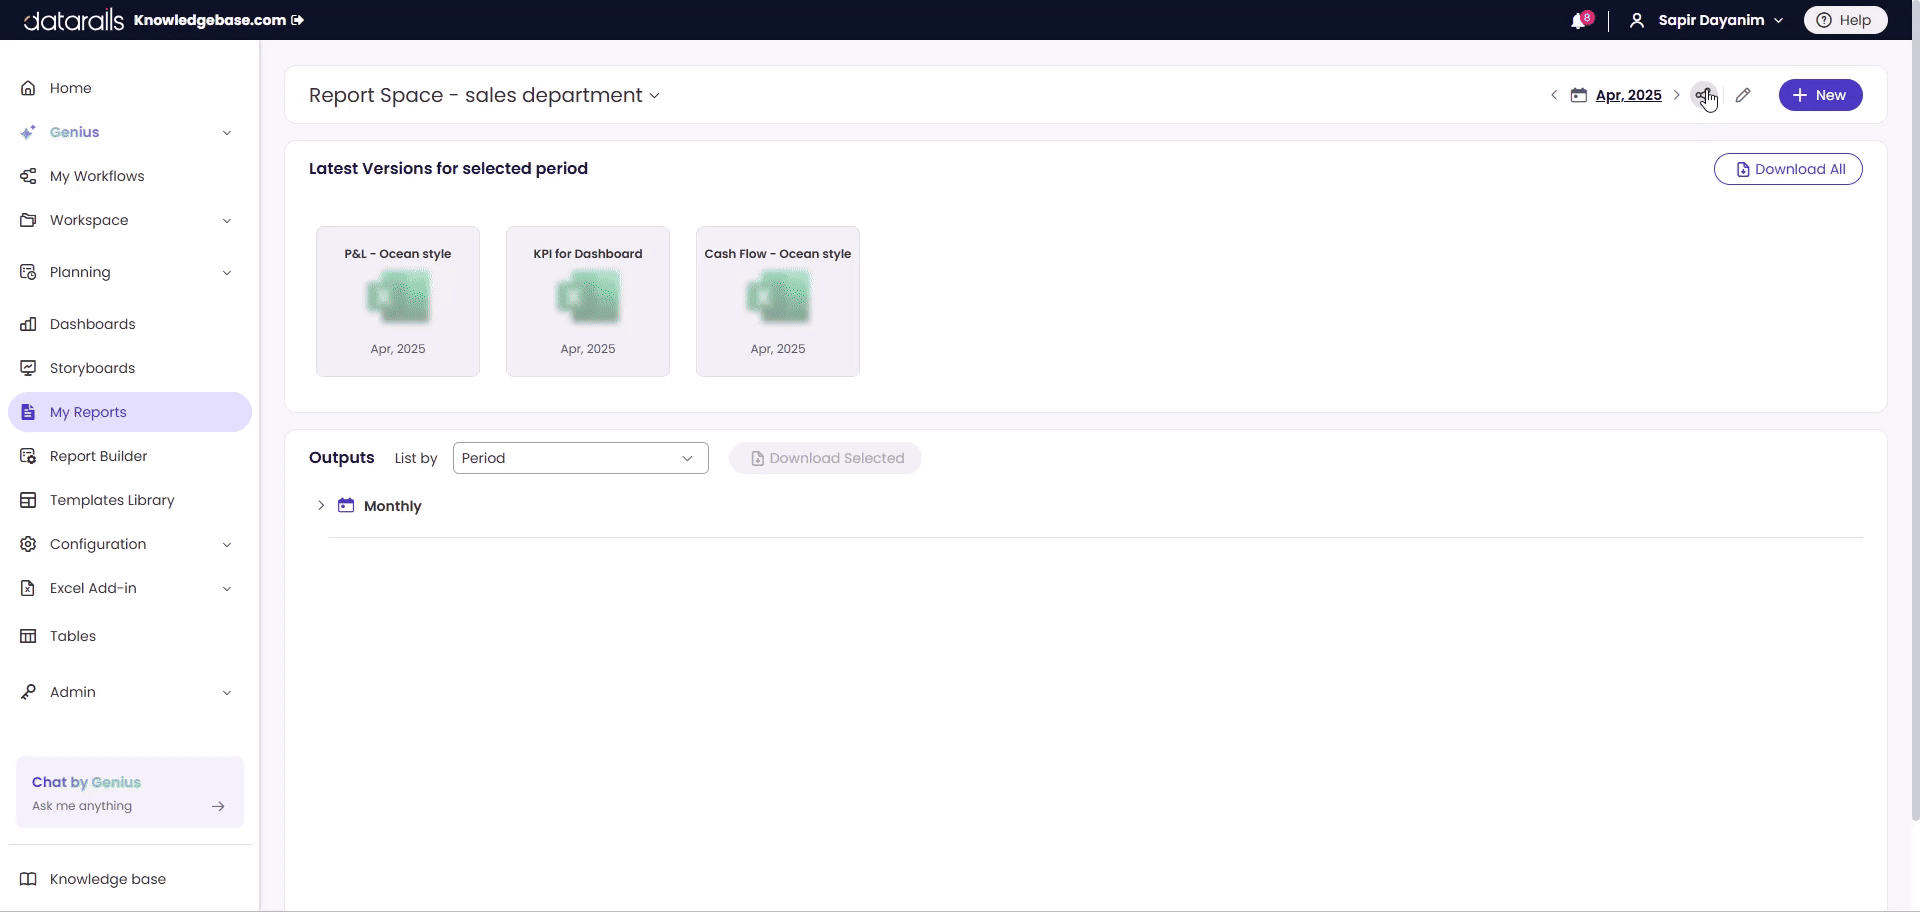Click the Help button
Viewport: 1920px width, 912px height.
click(1845, 20)
